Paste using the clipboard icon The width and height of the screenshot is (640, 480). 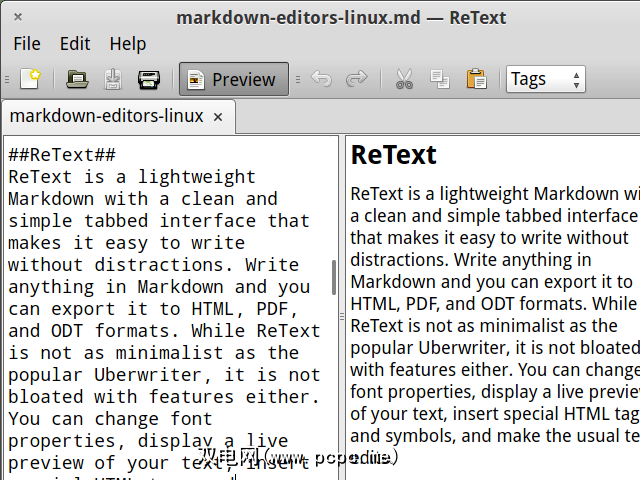[x=476, y=79]
